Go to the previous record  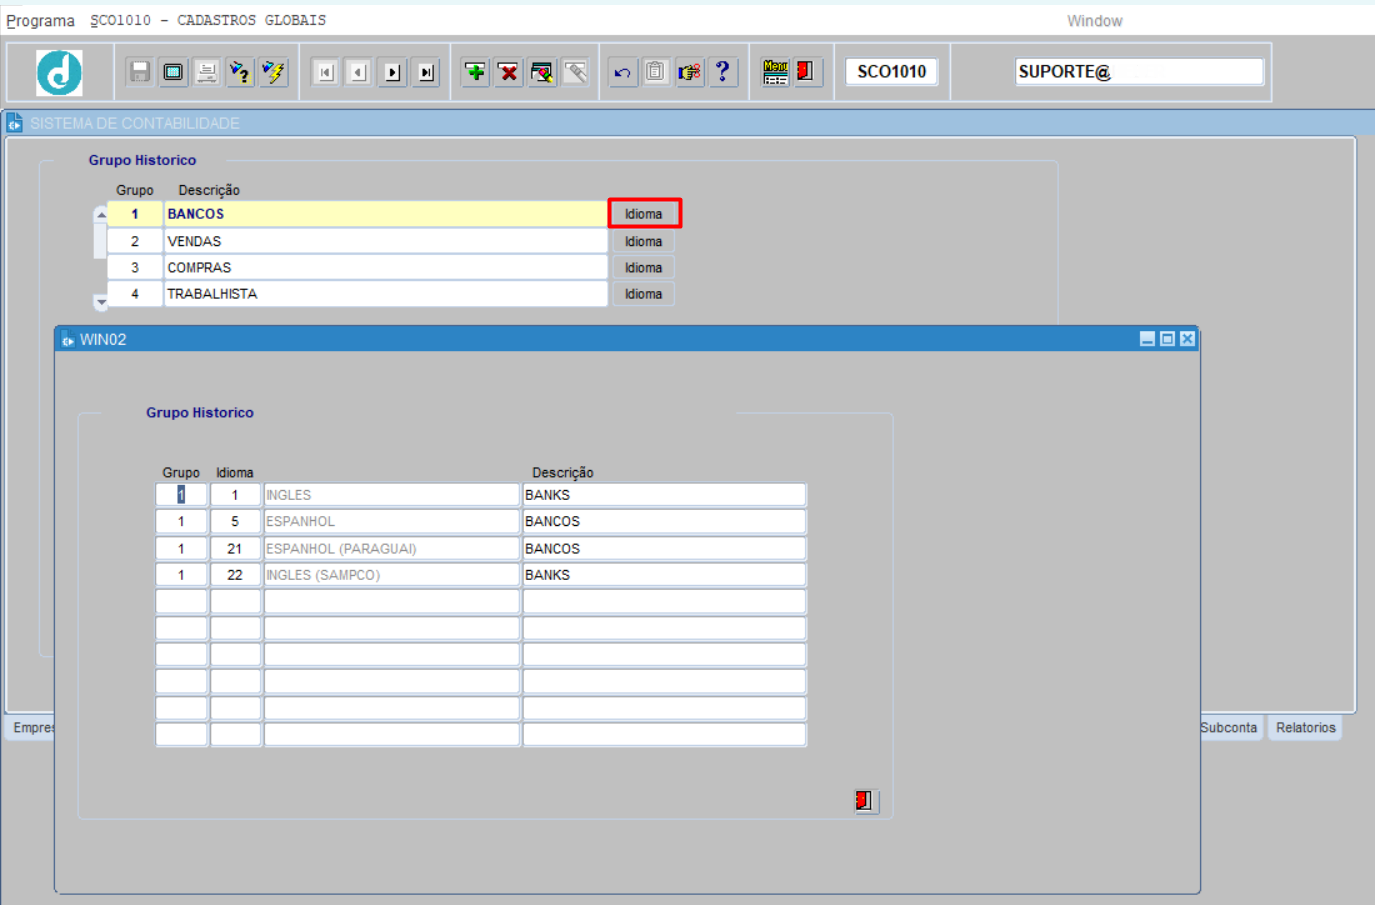(x=359, y=72)
